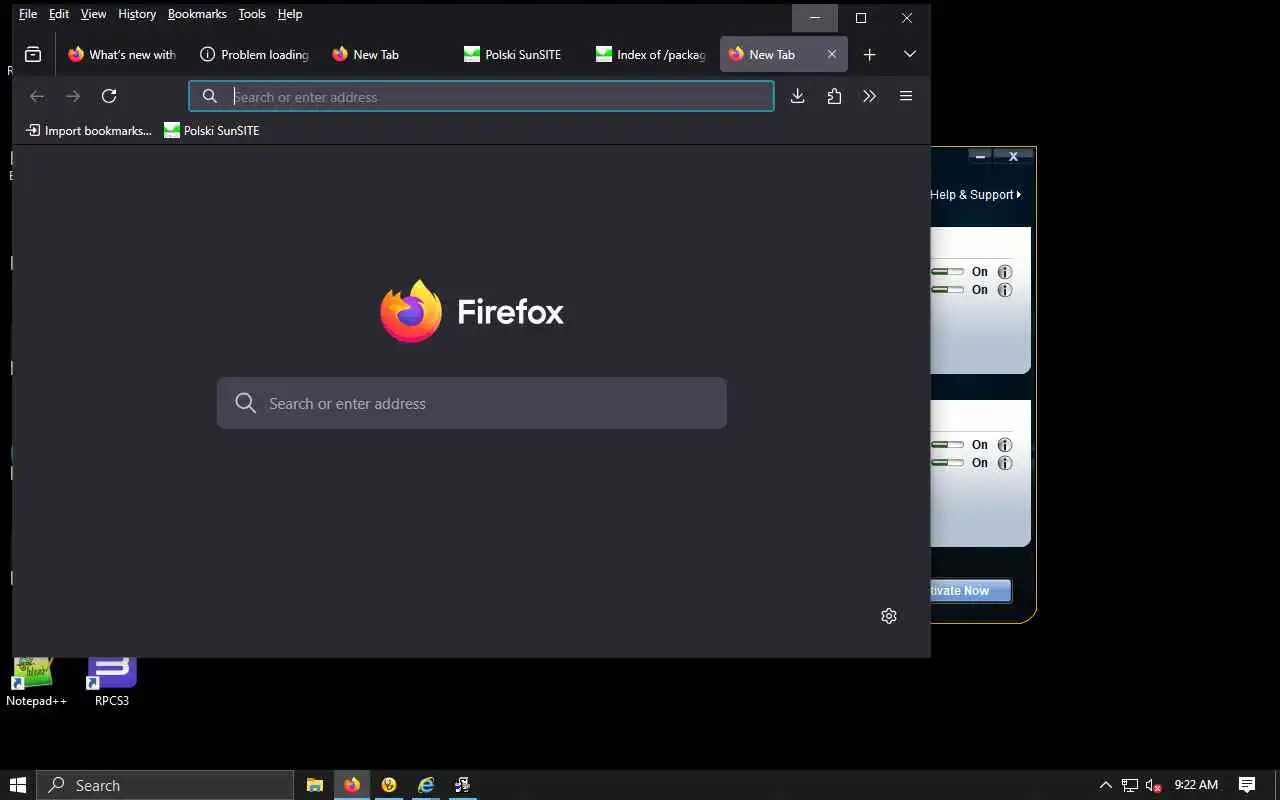Focus the address bar field

point(481,96)
